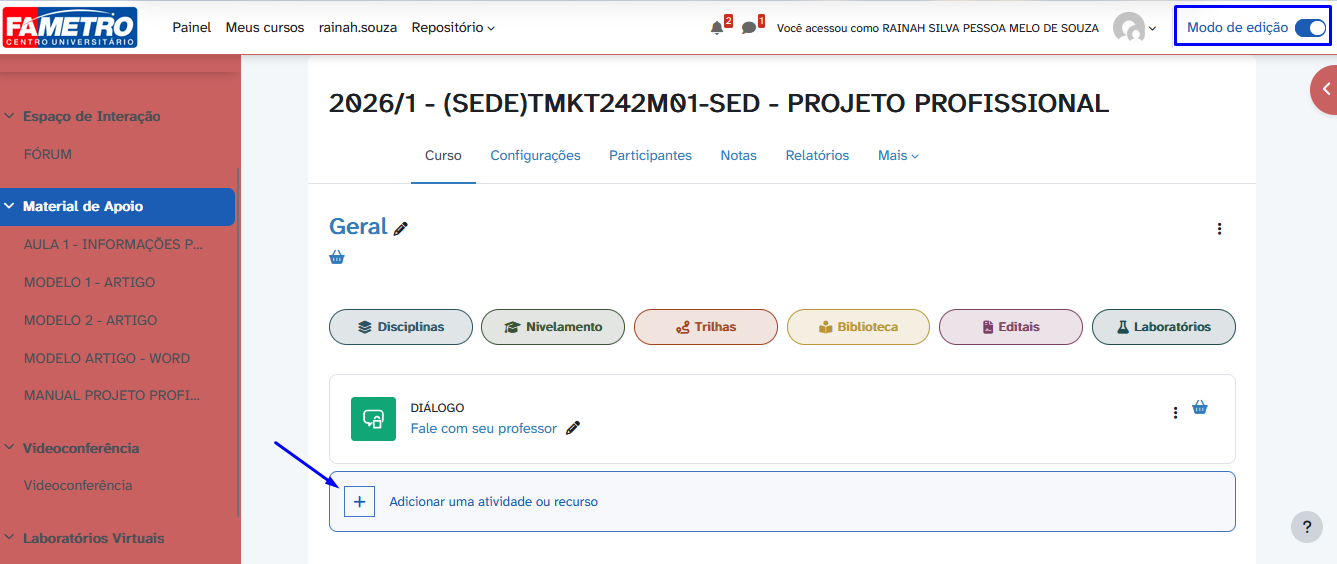Screen dimensions: 1337x564
Task: Click the pencil next to Fale com seu professor
Action: tap(573, 428)
